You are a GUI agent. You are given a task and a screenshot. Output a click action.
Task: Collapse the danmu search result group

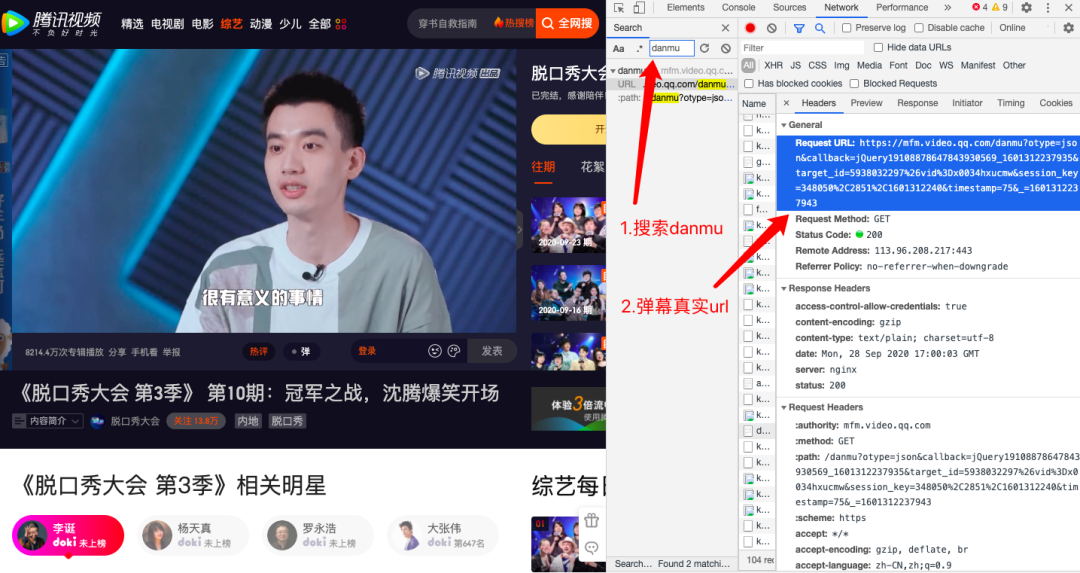click(x=613, y=71)
